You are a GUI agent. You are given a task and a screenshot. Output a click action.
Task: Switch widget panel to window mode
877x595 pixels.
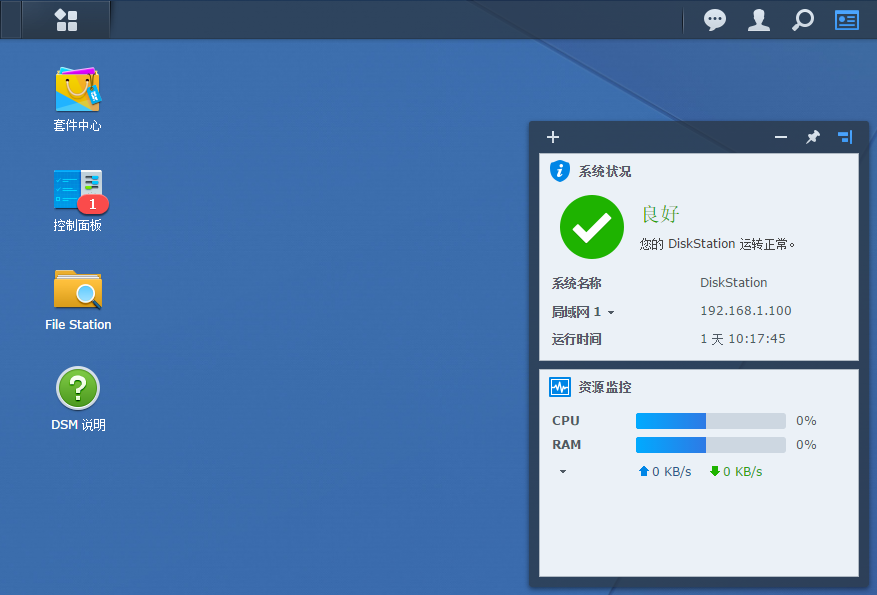tap(844, 137)
